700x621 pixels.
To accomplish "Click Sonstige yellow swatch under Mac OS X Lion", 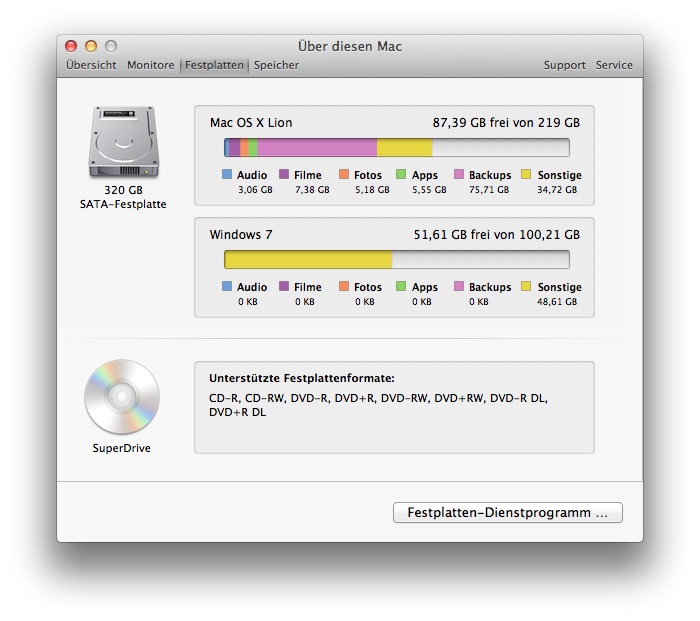I will pos(526,174).
